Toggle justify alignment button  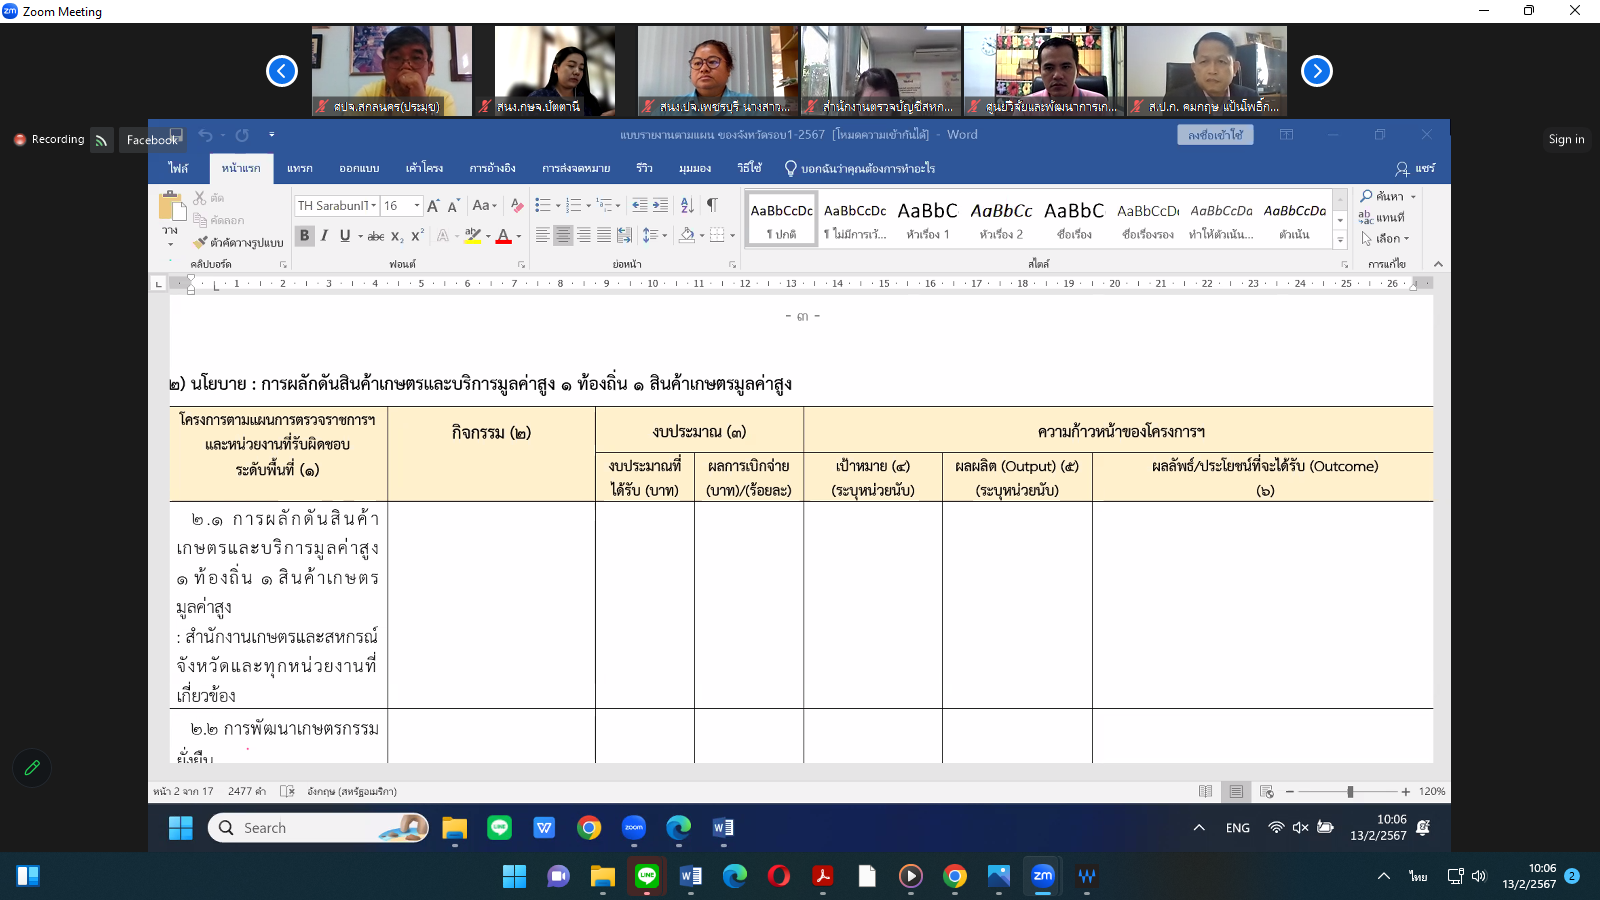(x=603, y=236)
